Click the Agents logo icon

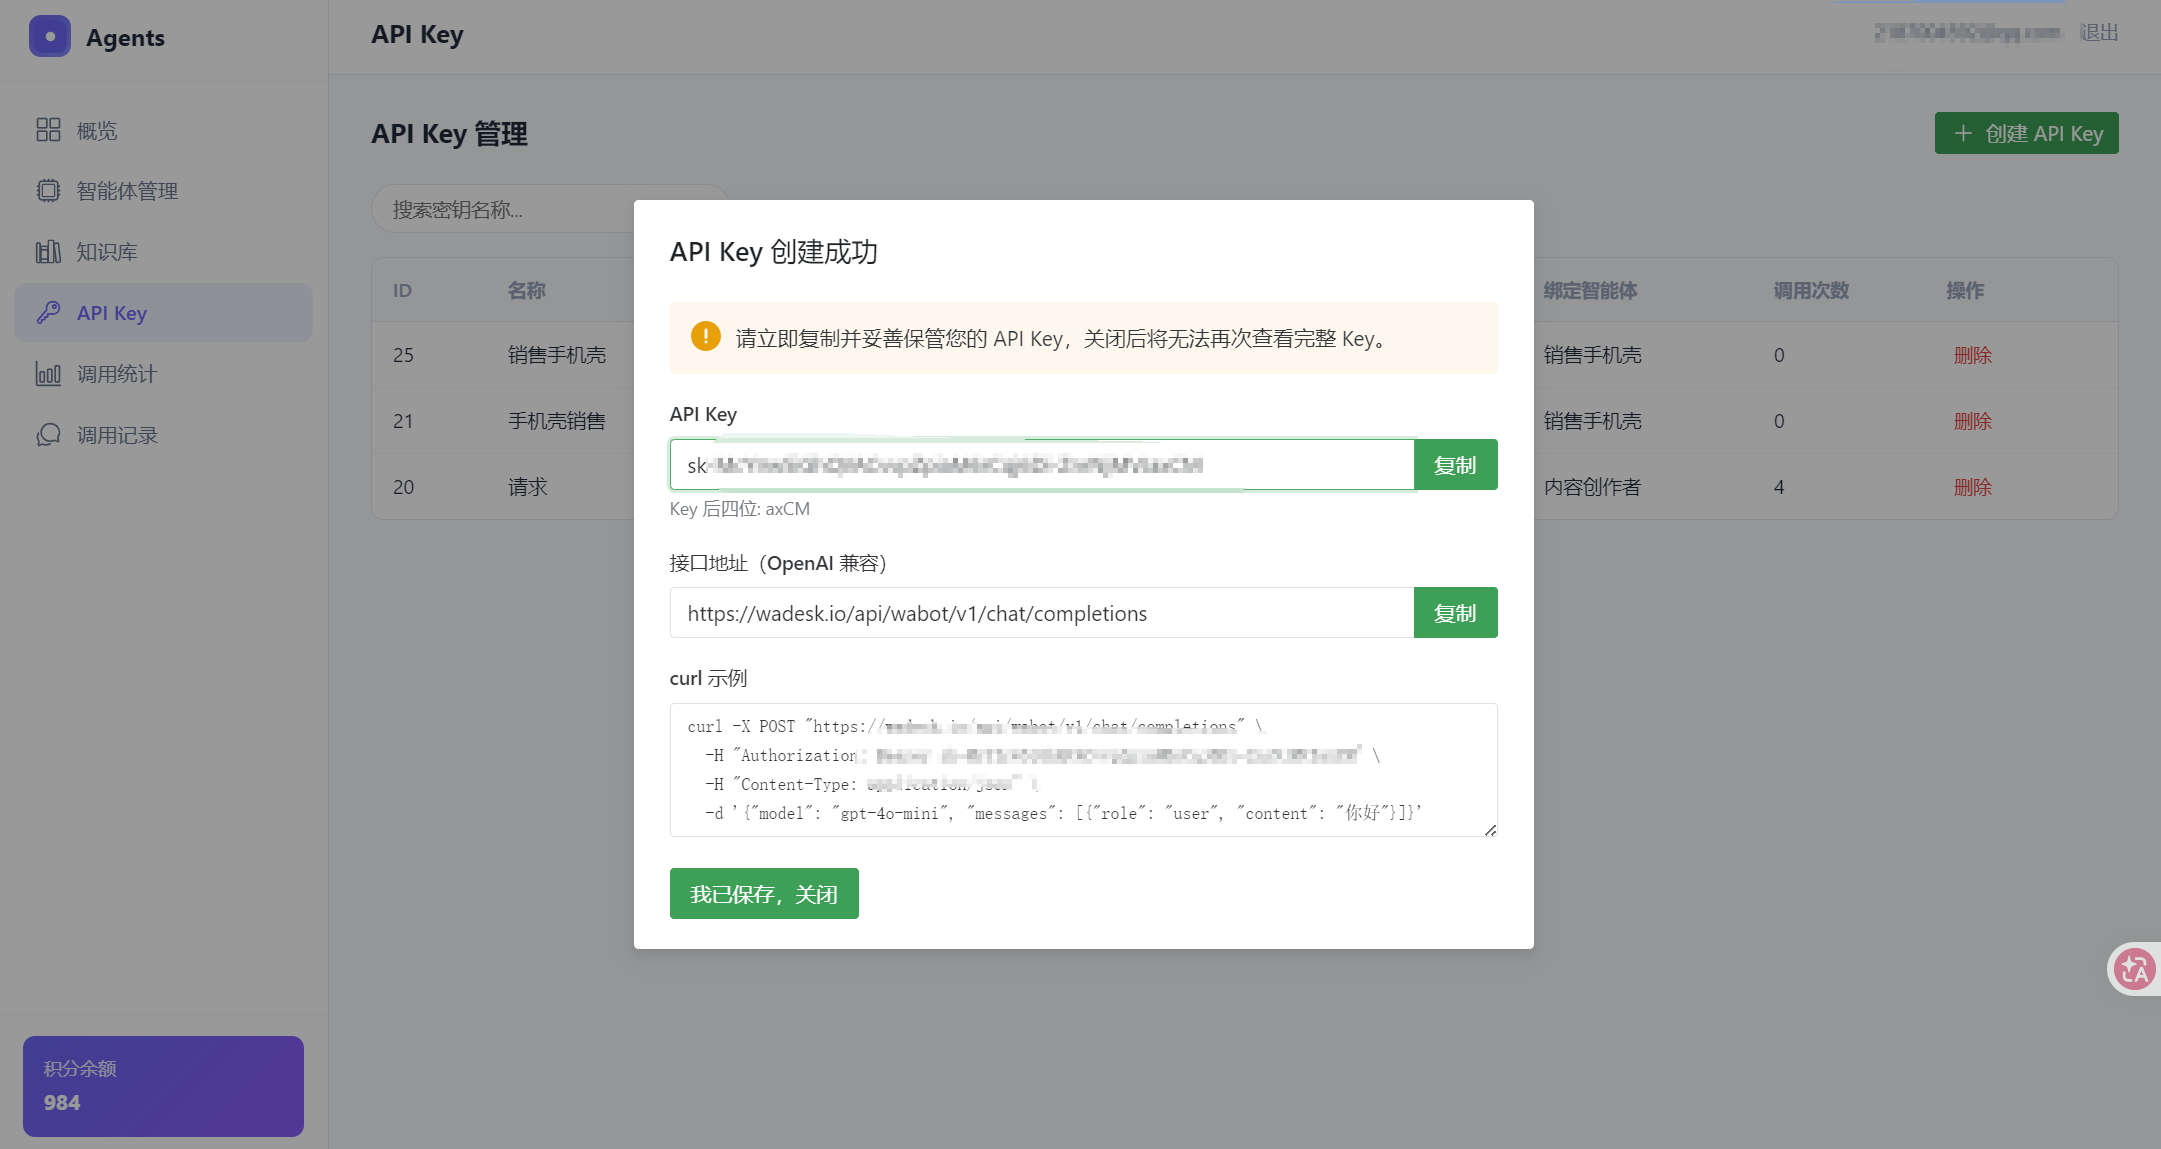point(50,37)
